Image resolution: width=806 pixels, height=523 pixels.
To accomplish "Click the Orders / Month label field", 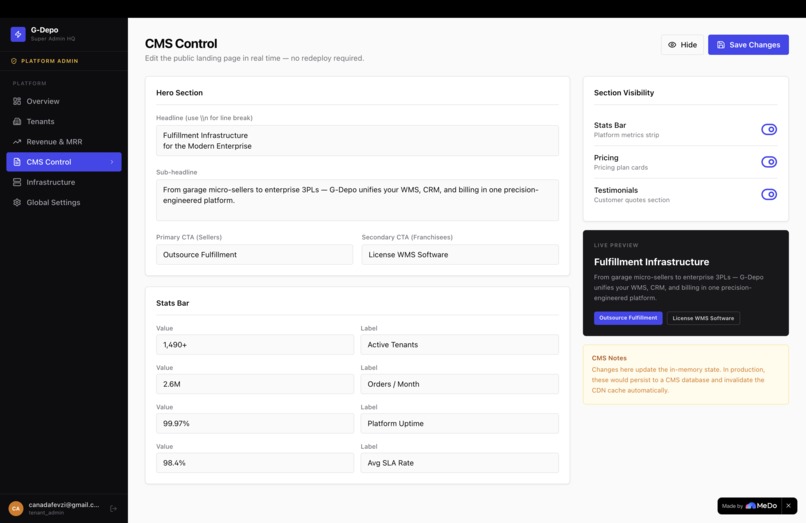I will [x=460, y=384].
